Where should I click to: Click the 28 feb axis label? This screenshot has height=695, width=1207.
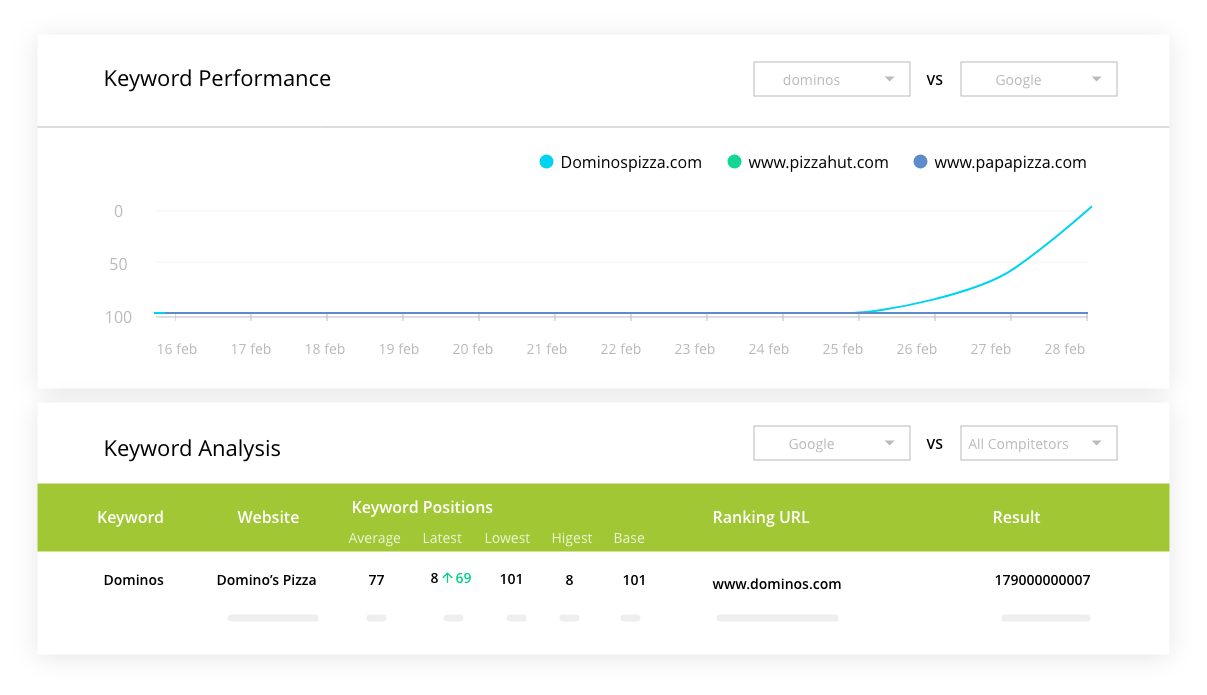pos(1064,349)
